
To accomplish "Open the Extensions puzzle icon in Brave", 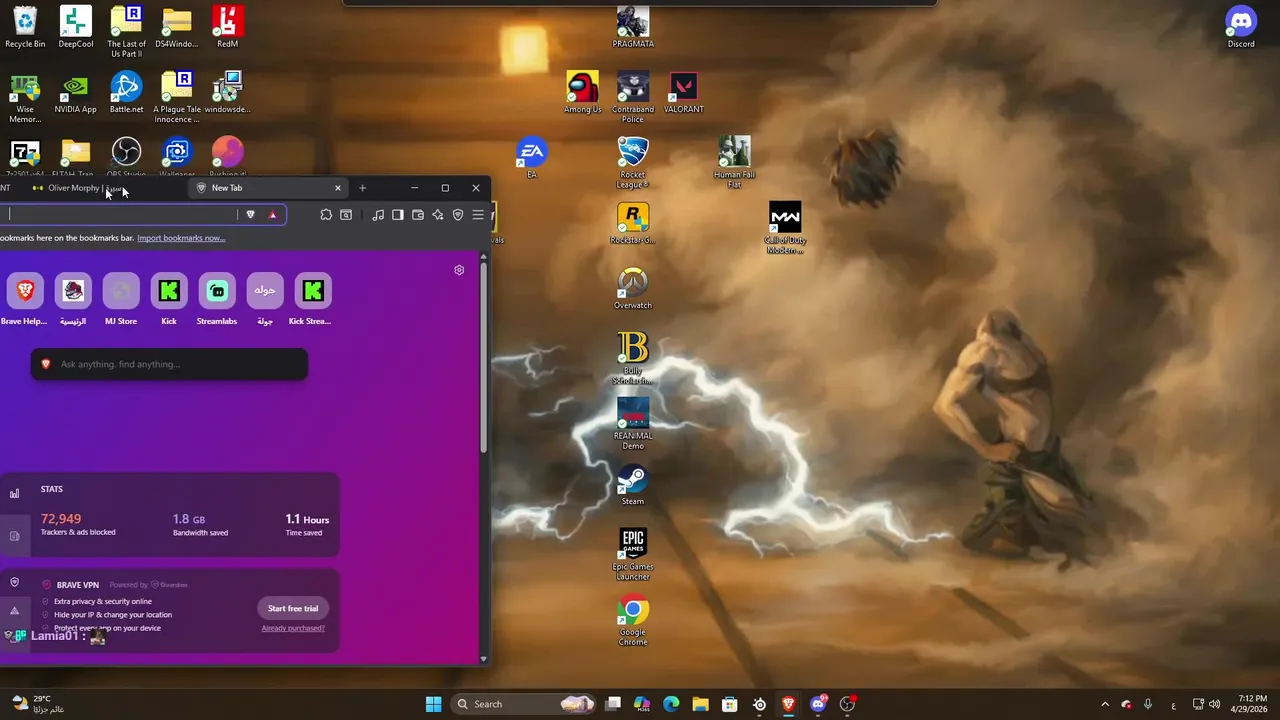I will click(x=326, y=215).
